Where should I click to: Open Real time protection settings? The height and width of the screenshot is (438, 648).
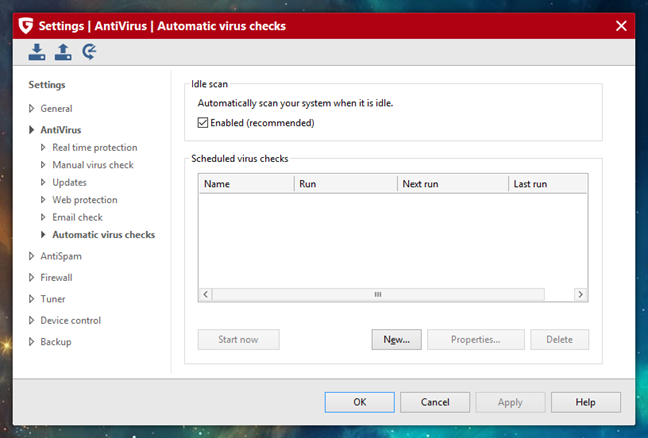pyautogui.click(x=95, y=148)
